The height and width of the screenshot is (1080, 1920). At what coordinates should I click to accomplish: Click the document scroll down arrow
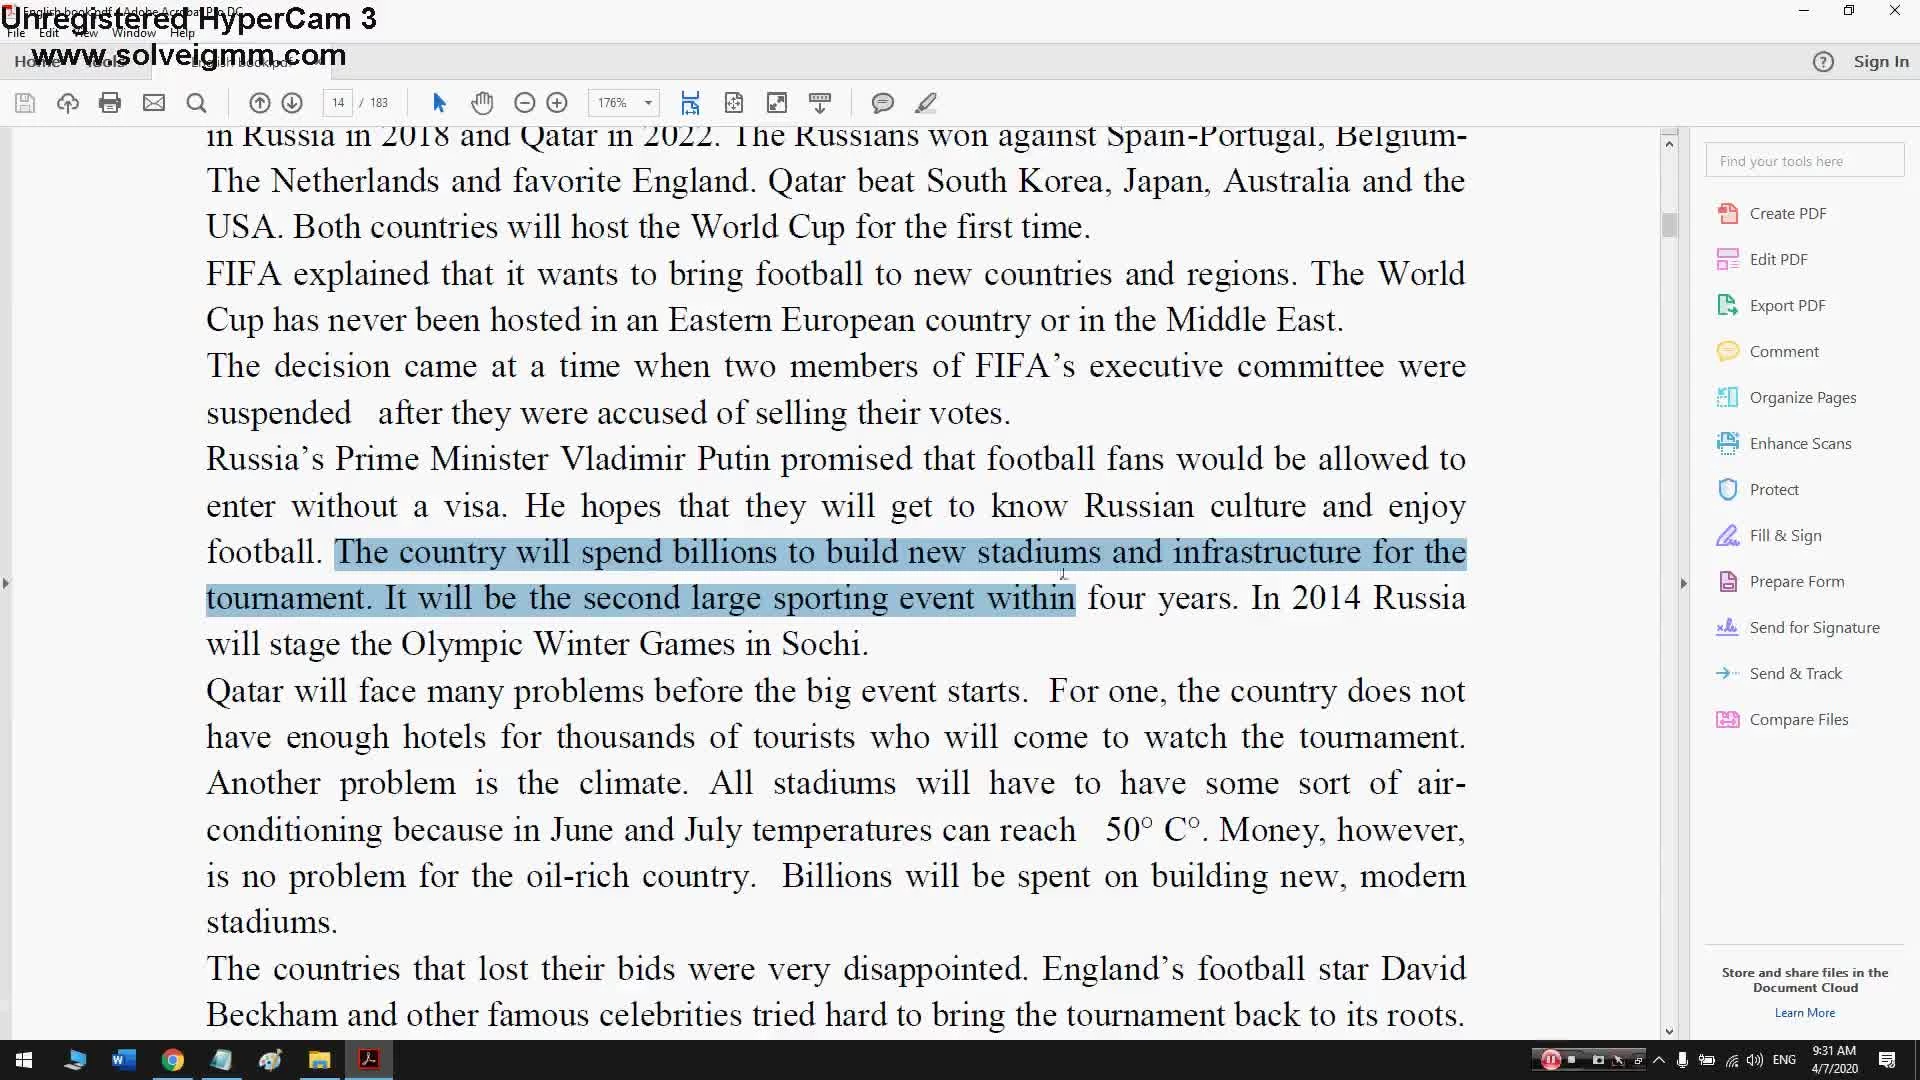1669,1031
